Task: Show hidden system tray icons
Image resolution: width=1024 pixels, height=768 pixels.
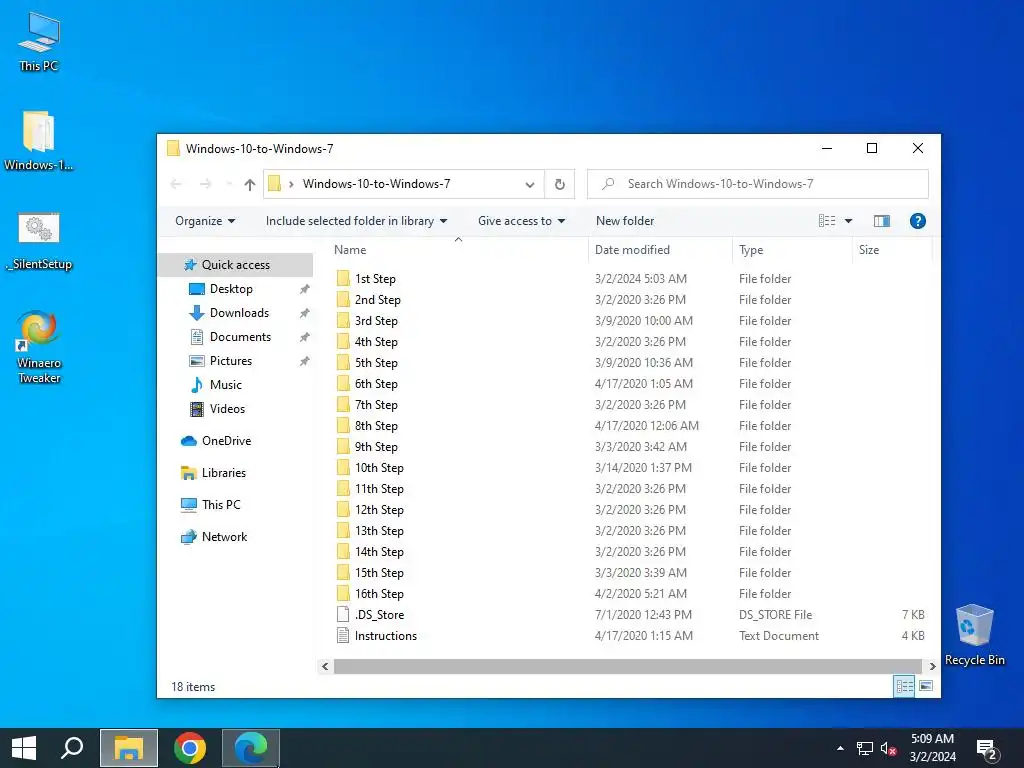Action: point(840,748)
